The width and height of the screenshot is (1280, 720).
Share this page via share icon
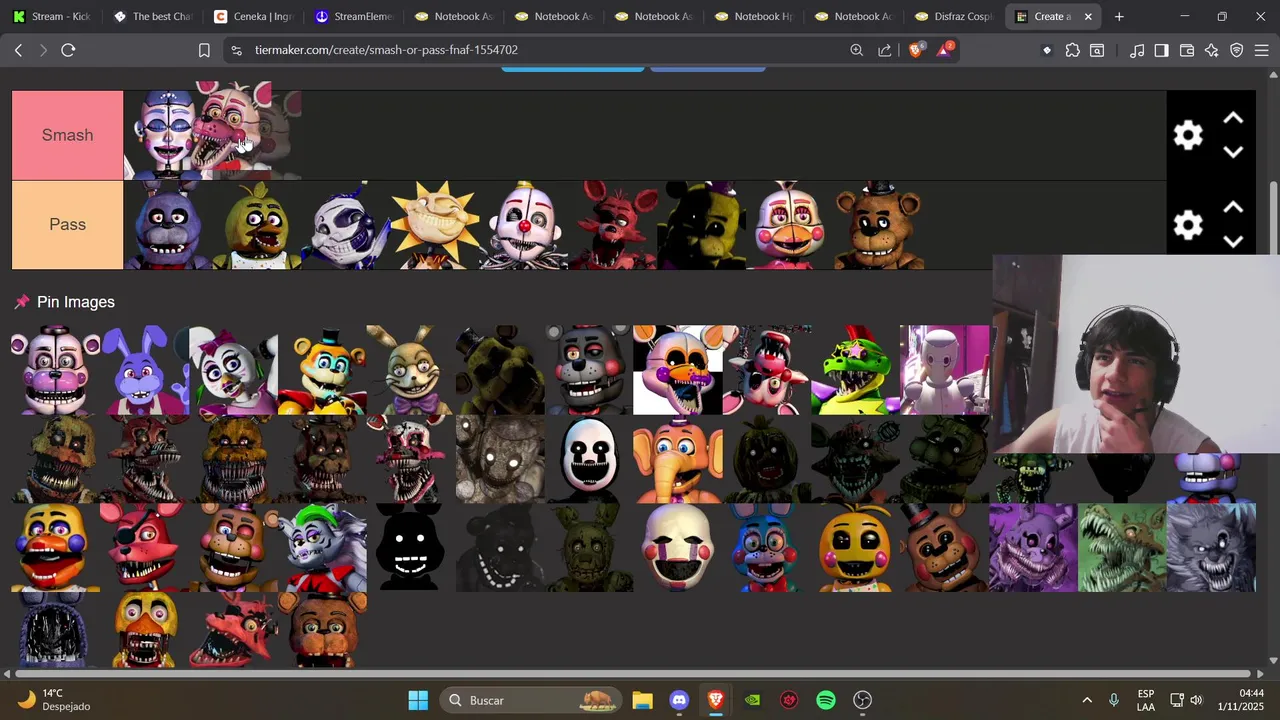(885, 50)
